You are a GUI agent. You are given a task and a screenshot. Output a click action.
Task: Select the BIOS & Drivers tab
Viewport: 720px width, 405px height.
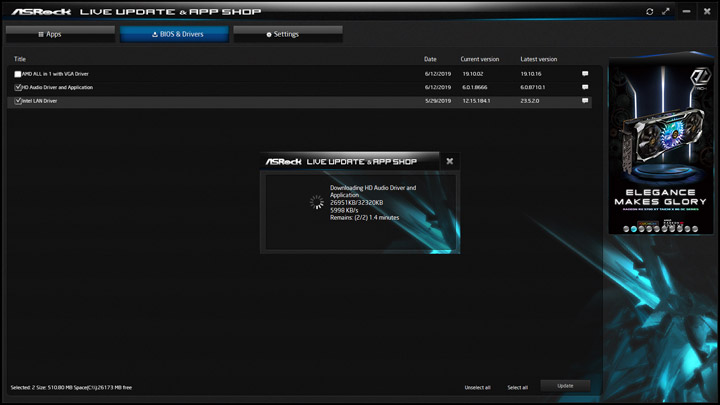pyautogui.click(x=174, y=34)
